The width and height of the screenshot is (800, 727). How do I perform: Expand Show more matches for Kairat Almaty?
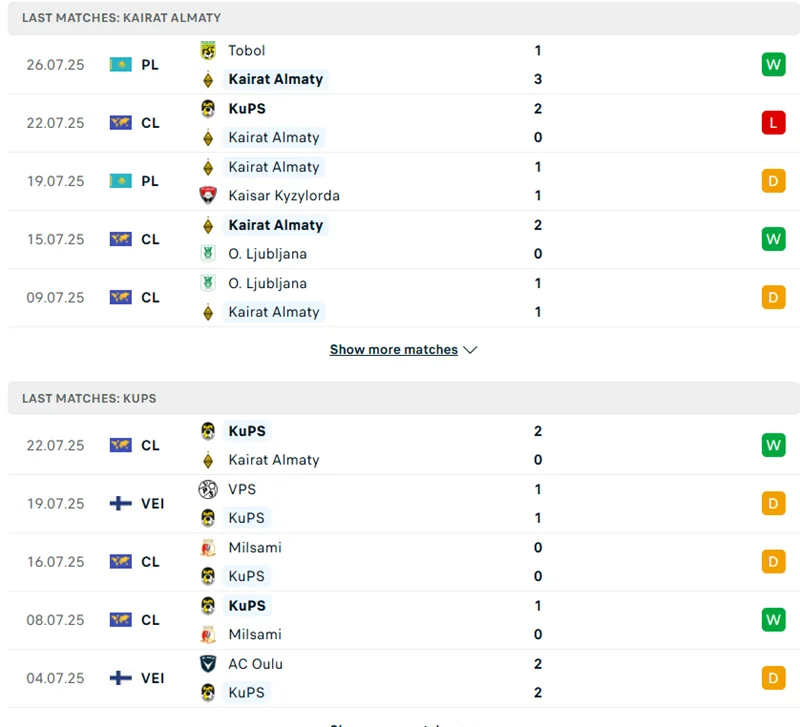click(393, 350)
